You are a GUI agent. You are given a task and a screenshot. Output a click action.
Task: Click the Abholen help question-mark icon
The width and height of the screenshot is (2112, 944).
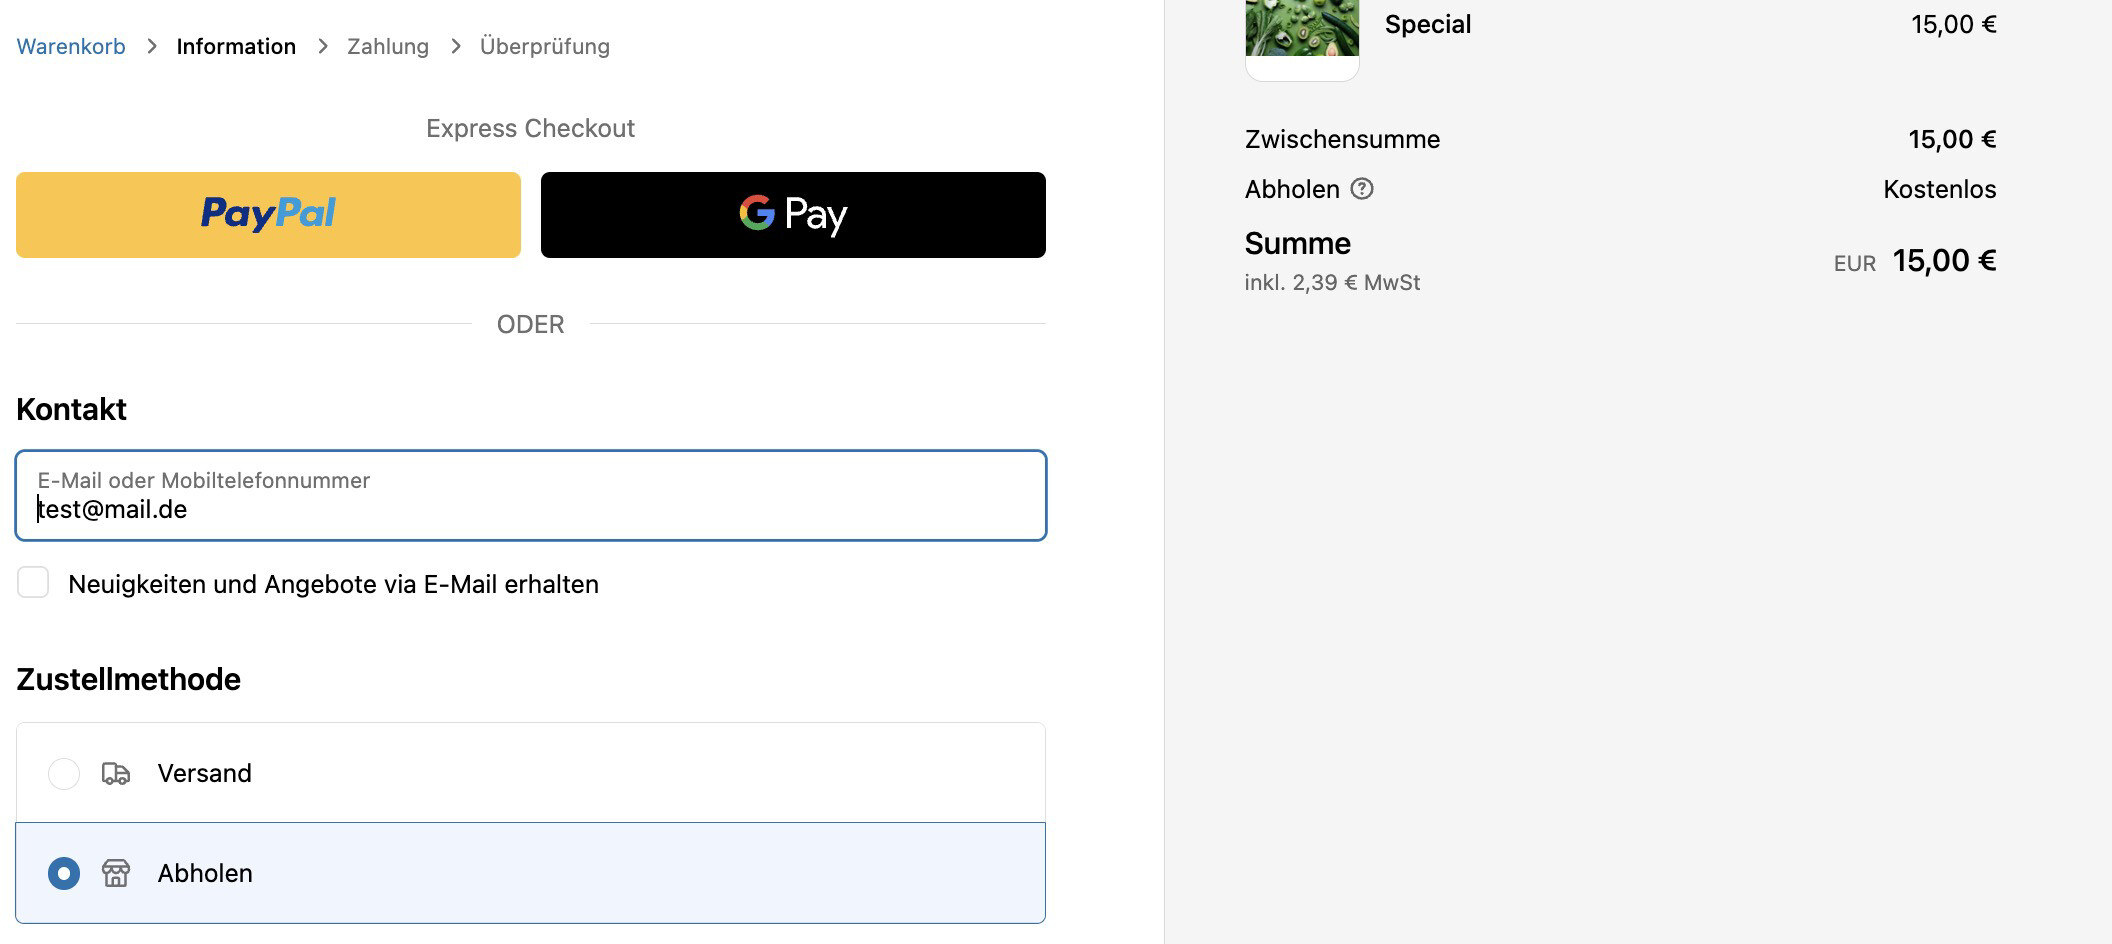(x=1362, y=189)
